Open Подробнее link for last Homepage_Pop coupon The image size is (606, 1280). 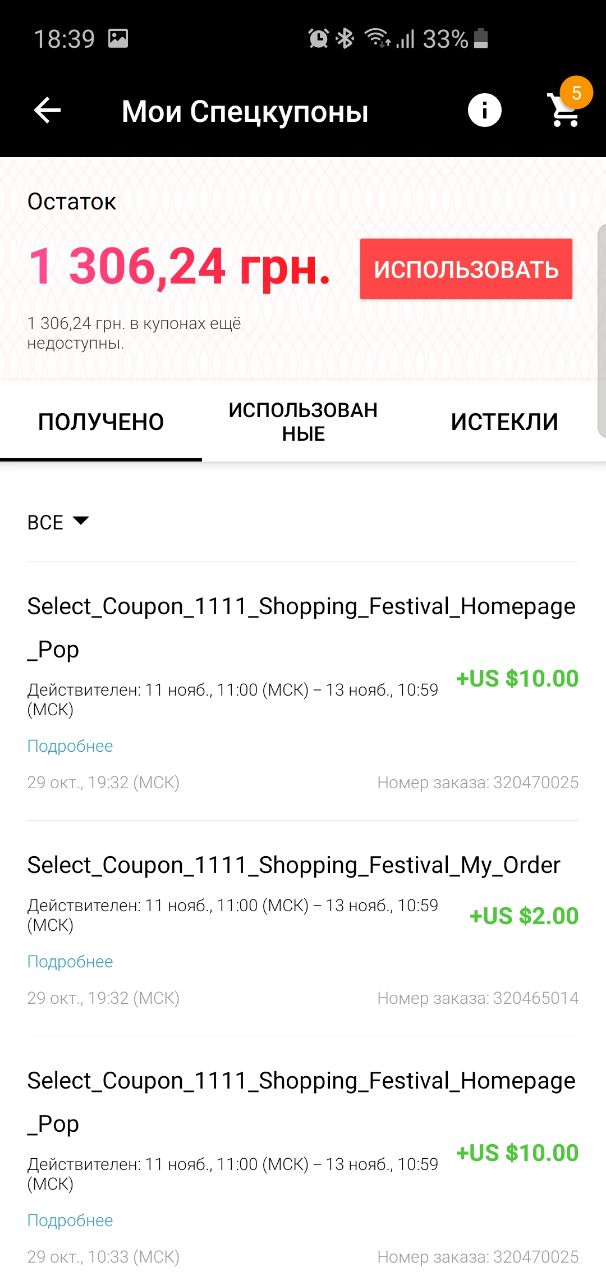(x=70, y=1220)
